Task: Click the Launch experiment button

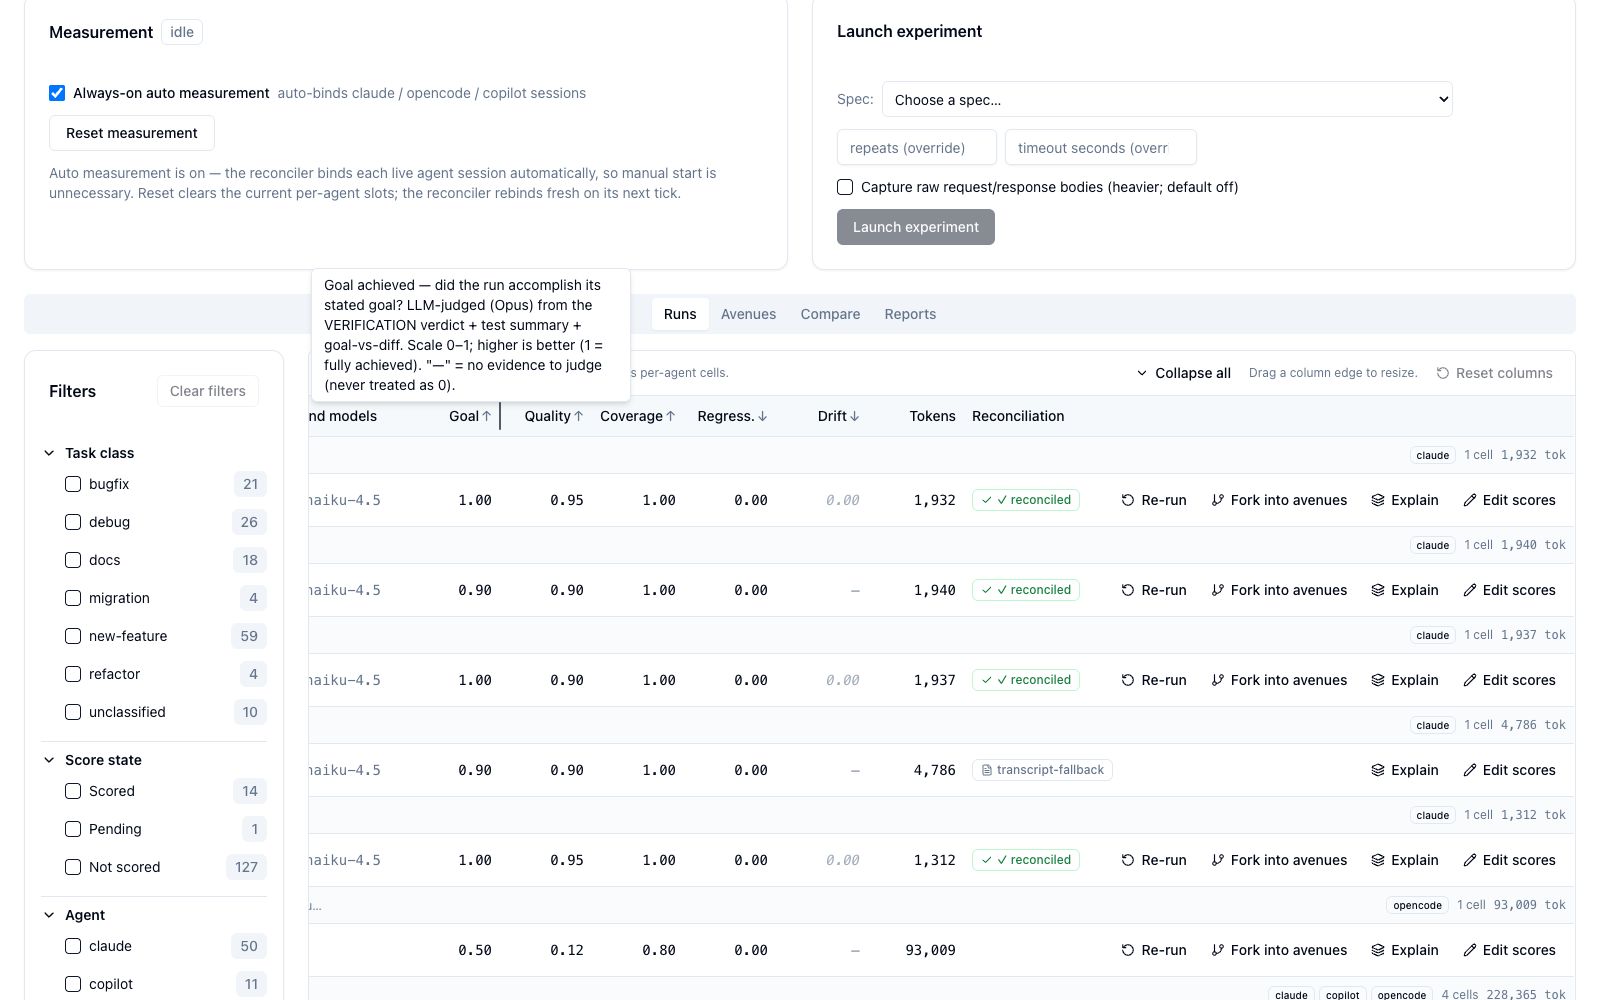Action: 916,227
